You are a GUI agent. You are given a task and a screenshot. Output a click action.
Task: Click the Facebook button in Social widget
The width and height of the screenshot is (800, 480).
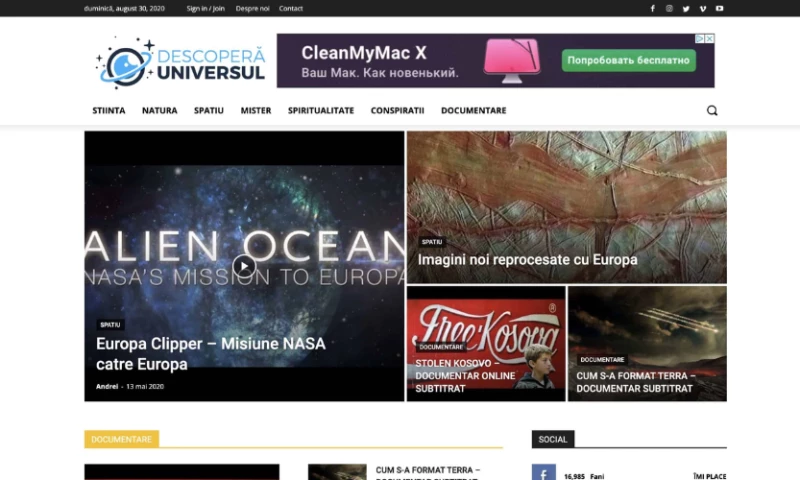point(543,474)
